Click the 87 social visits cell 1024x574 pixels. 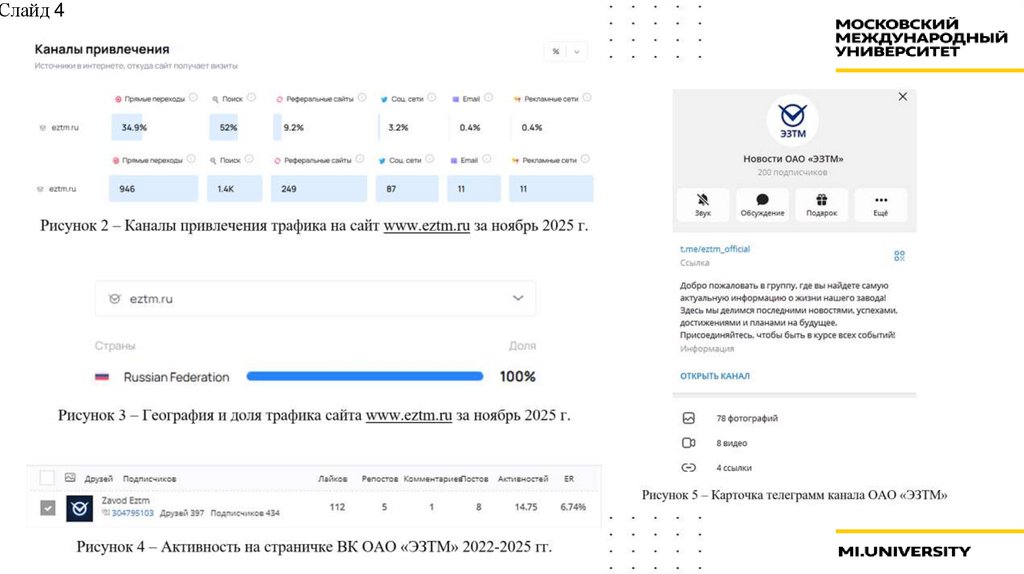pyautogui.click(x=407, y=189)
